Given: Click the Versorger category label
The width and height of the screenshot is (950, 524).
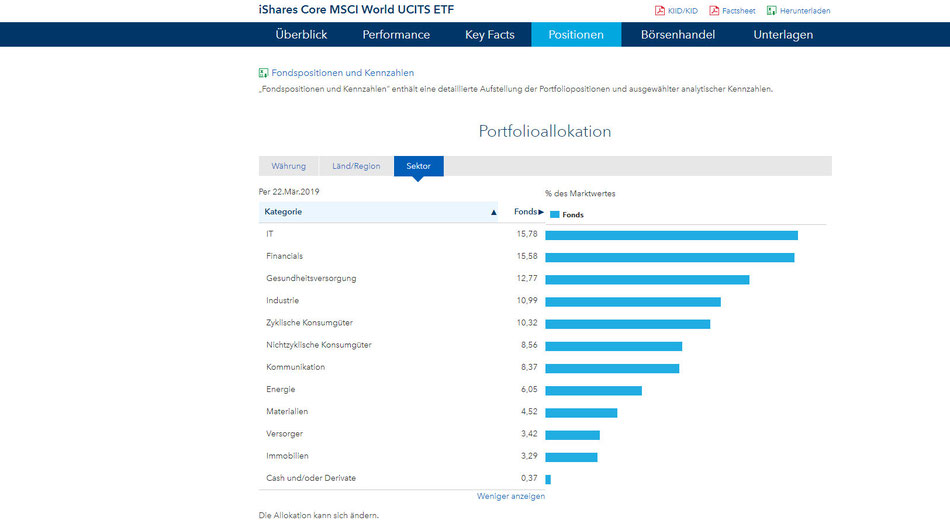Looking at the screenshot, I should (284, 434).
